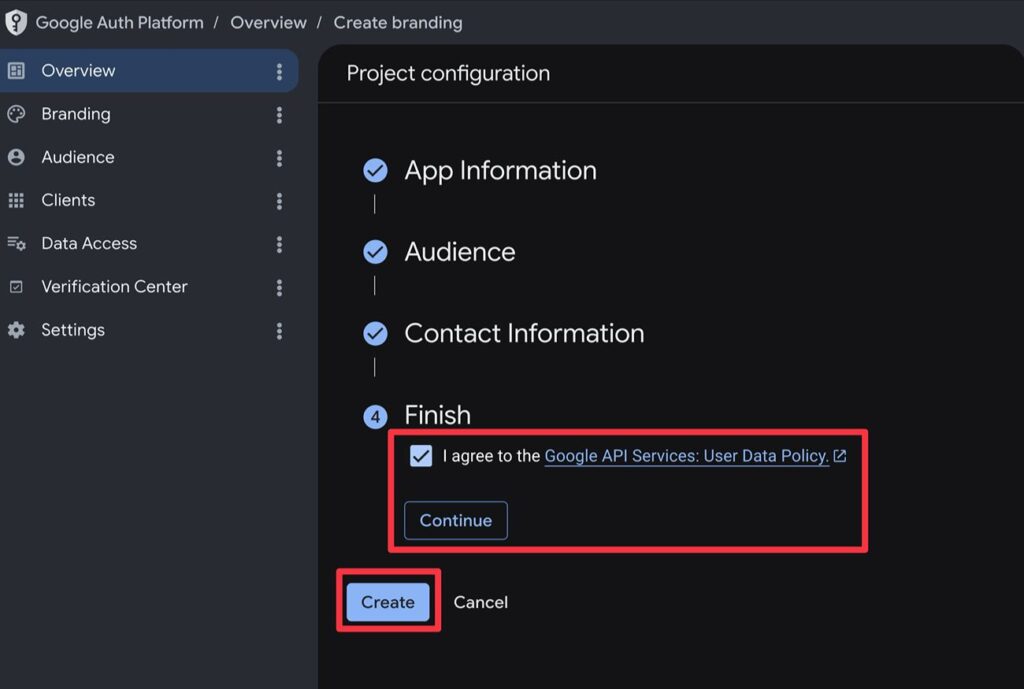Click the Continue button
Image resolution: width=1024 pixels, height=689 pixels.
(456, 521)
